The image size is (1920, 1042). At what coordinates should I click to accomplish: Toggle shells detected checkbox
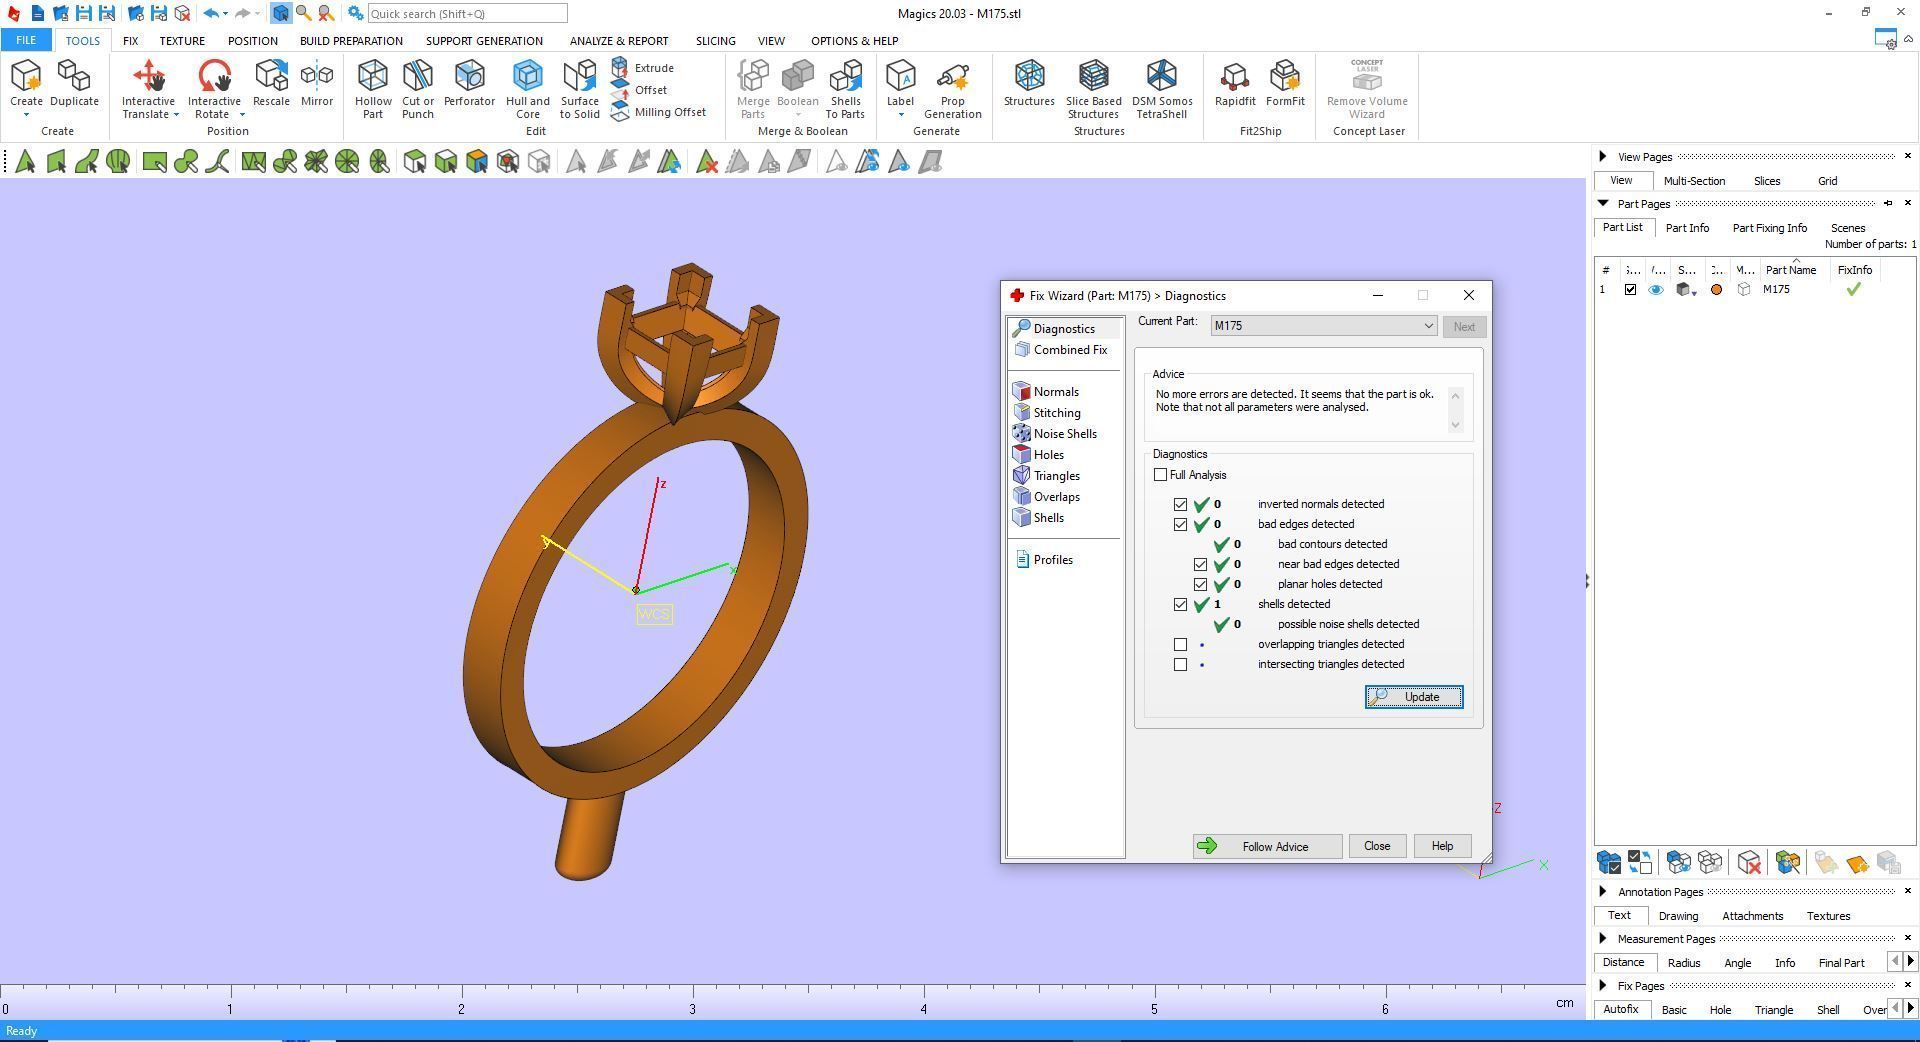(1180, 604)
